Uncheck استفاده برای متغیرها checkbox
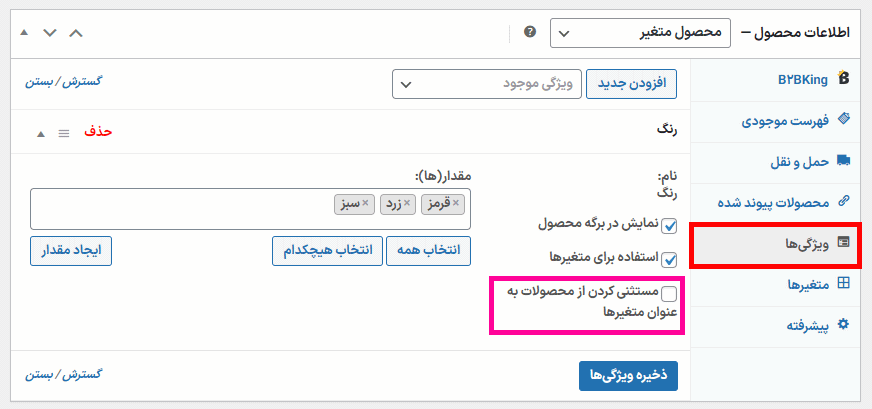The width and height of the screenshot is (872, 409). click(x=669, y=259)
